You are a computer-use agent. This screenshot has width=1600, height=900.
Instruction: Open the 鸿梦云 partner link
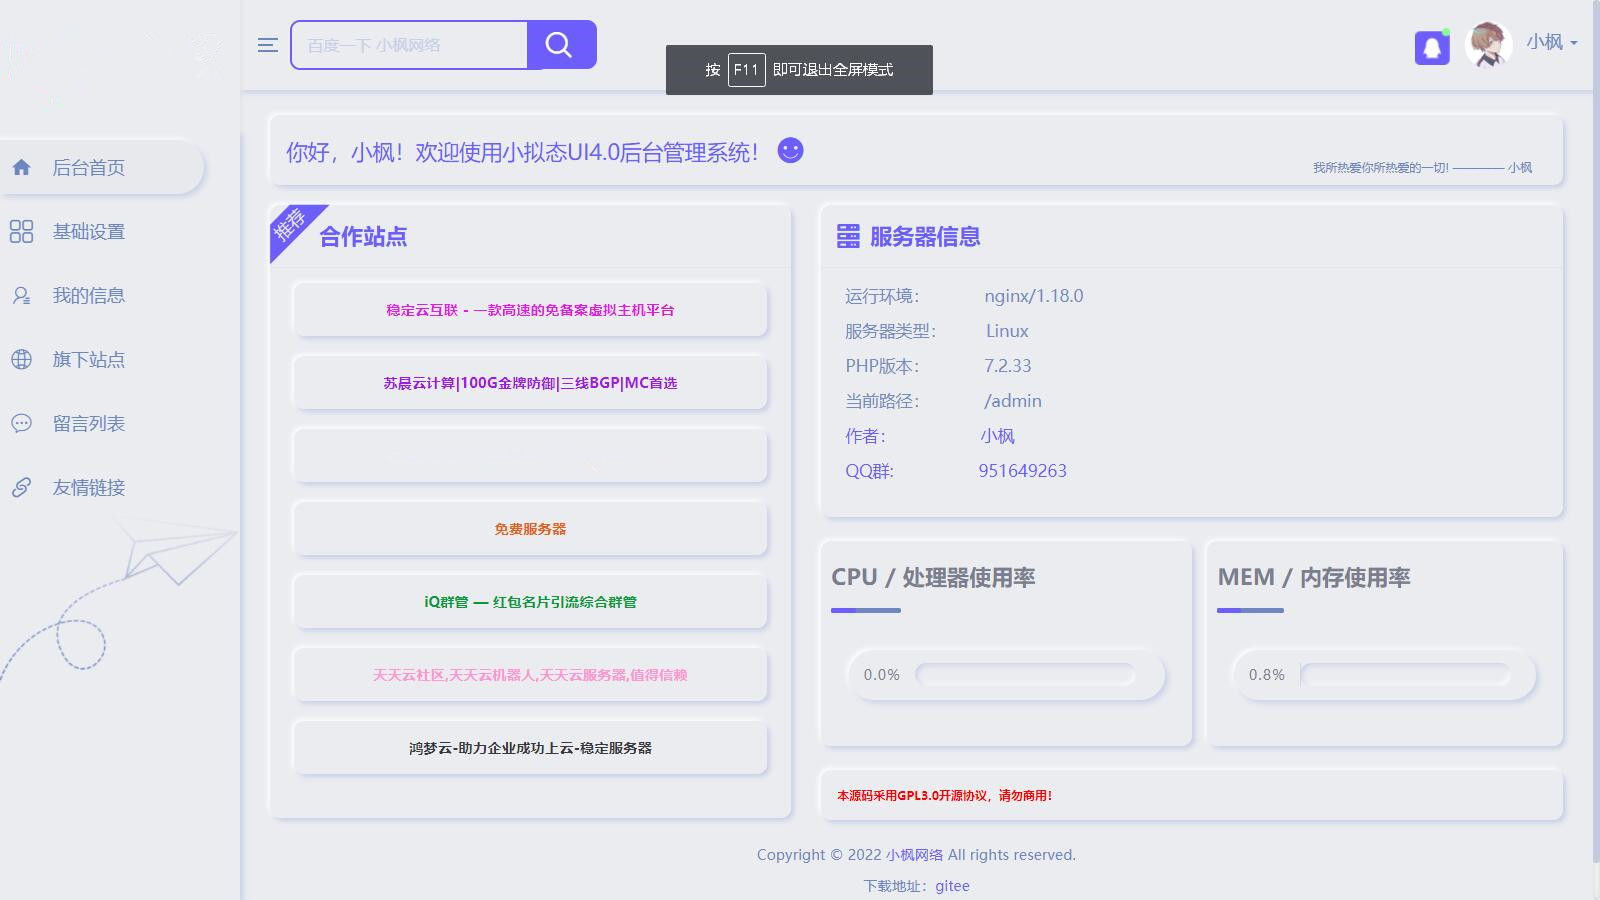tap(530, 748)
